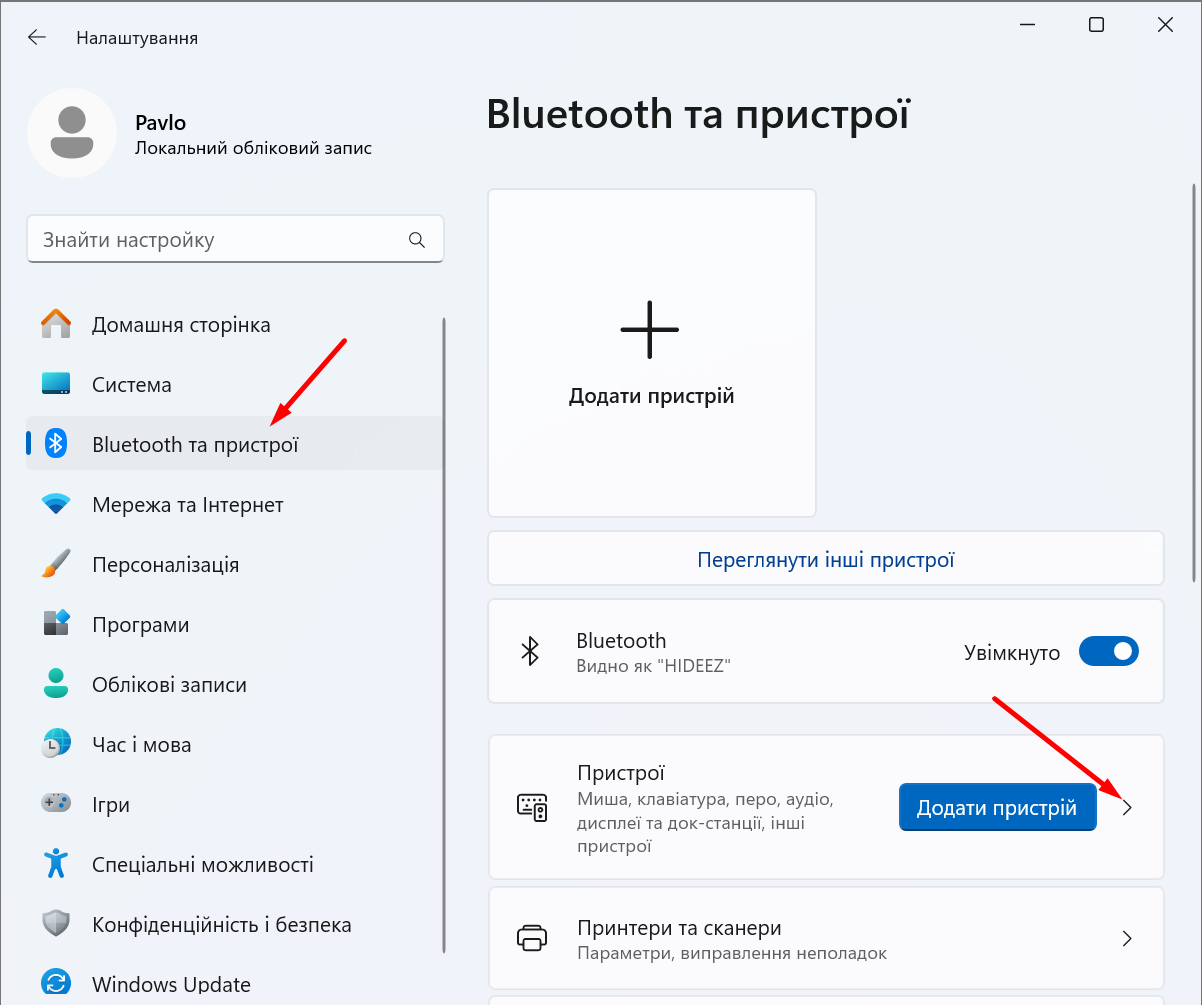Image resolution: width=1202 pixels, height=1005 pixels.
Task: Open Конфіденційність і безпека settings
Action: pyautogui.click(x=221, y=925)
